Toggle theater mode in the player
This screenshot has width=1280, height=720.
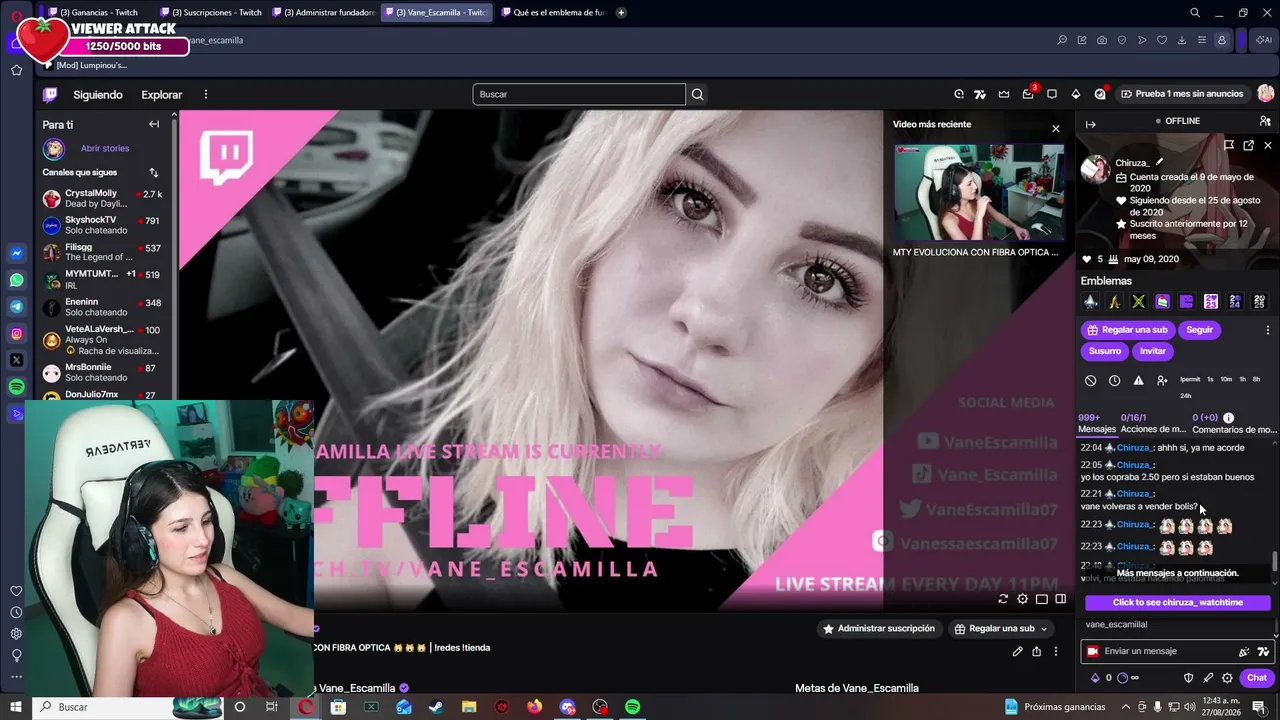(x=1042, y=599)
